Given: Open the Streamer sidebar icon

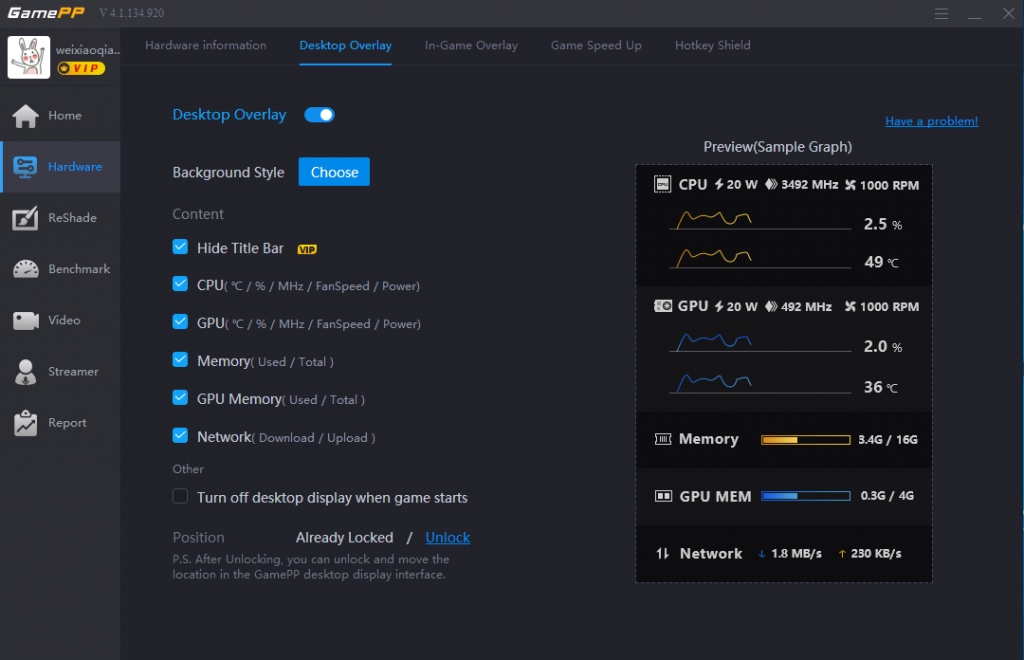Looking at the screenshot, I should [25, 371].
